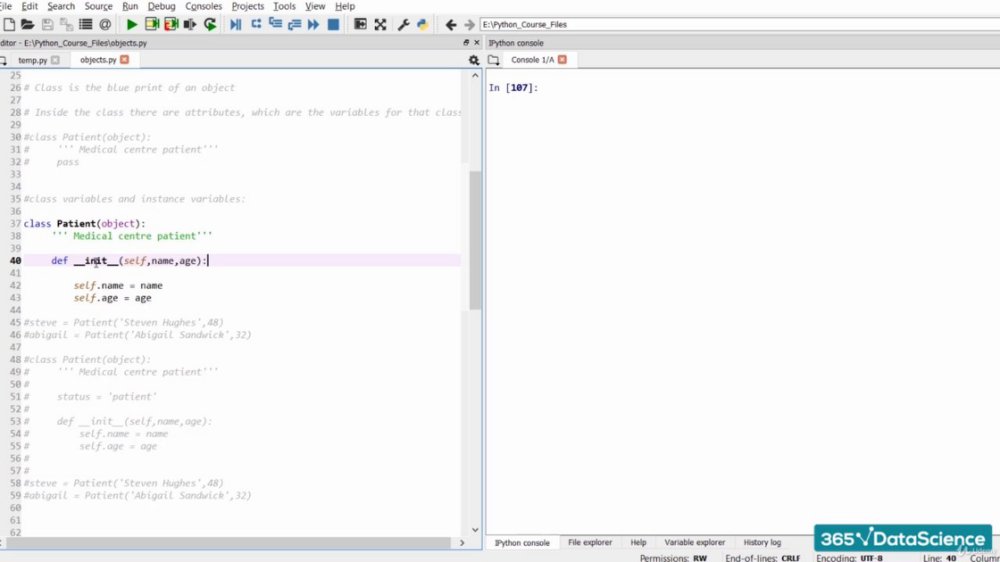Click the IPython prompt In [107]
This screenshot has width=1000, height=562.
513,87
